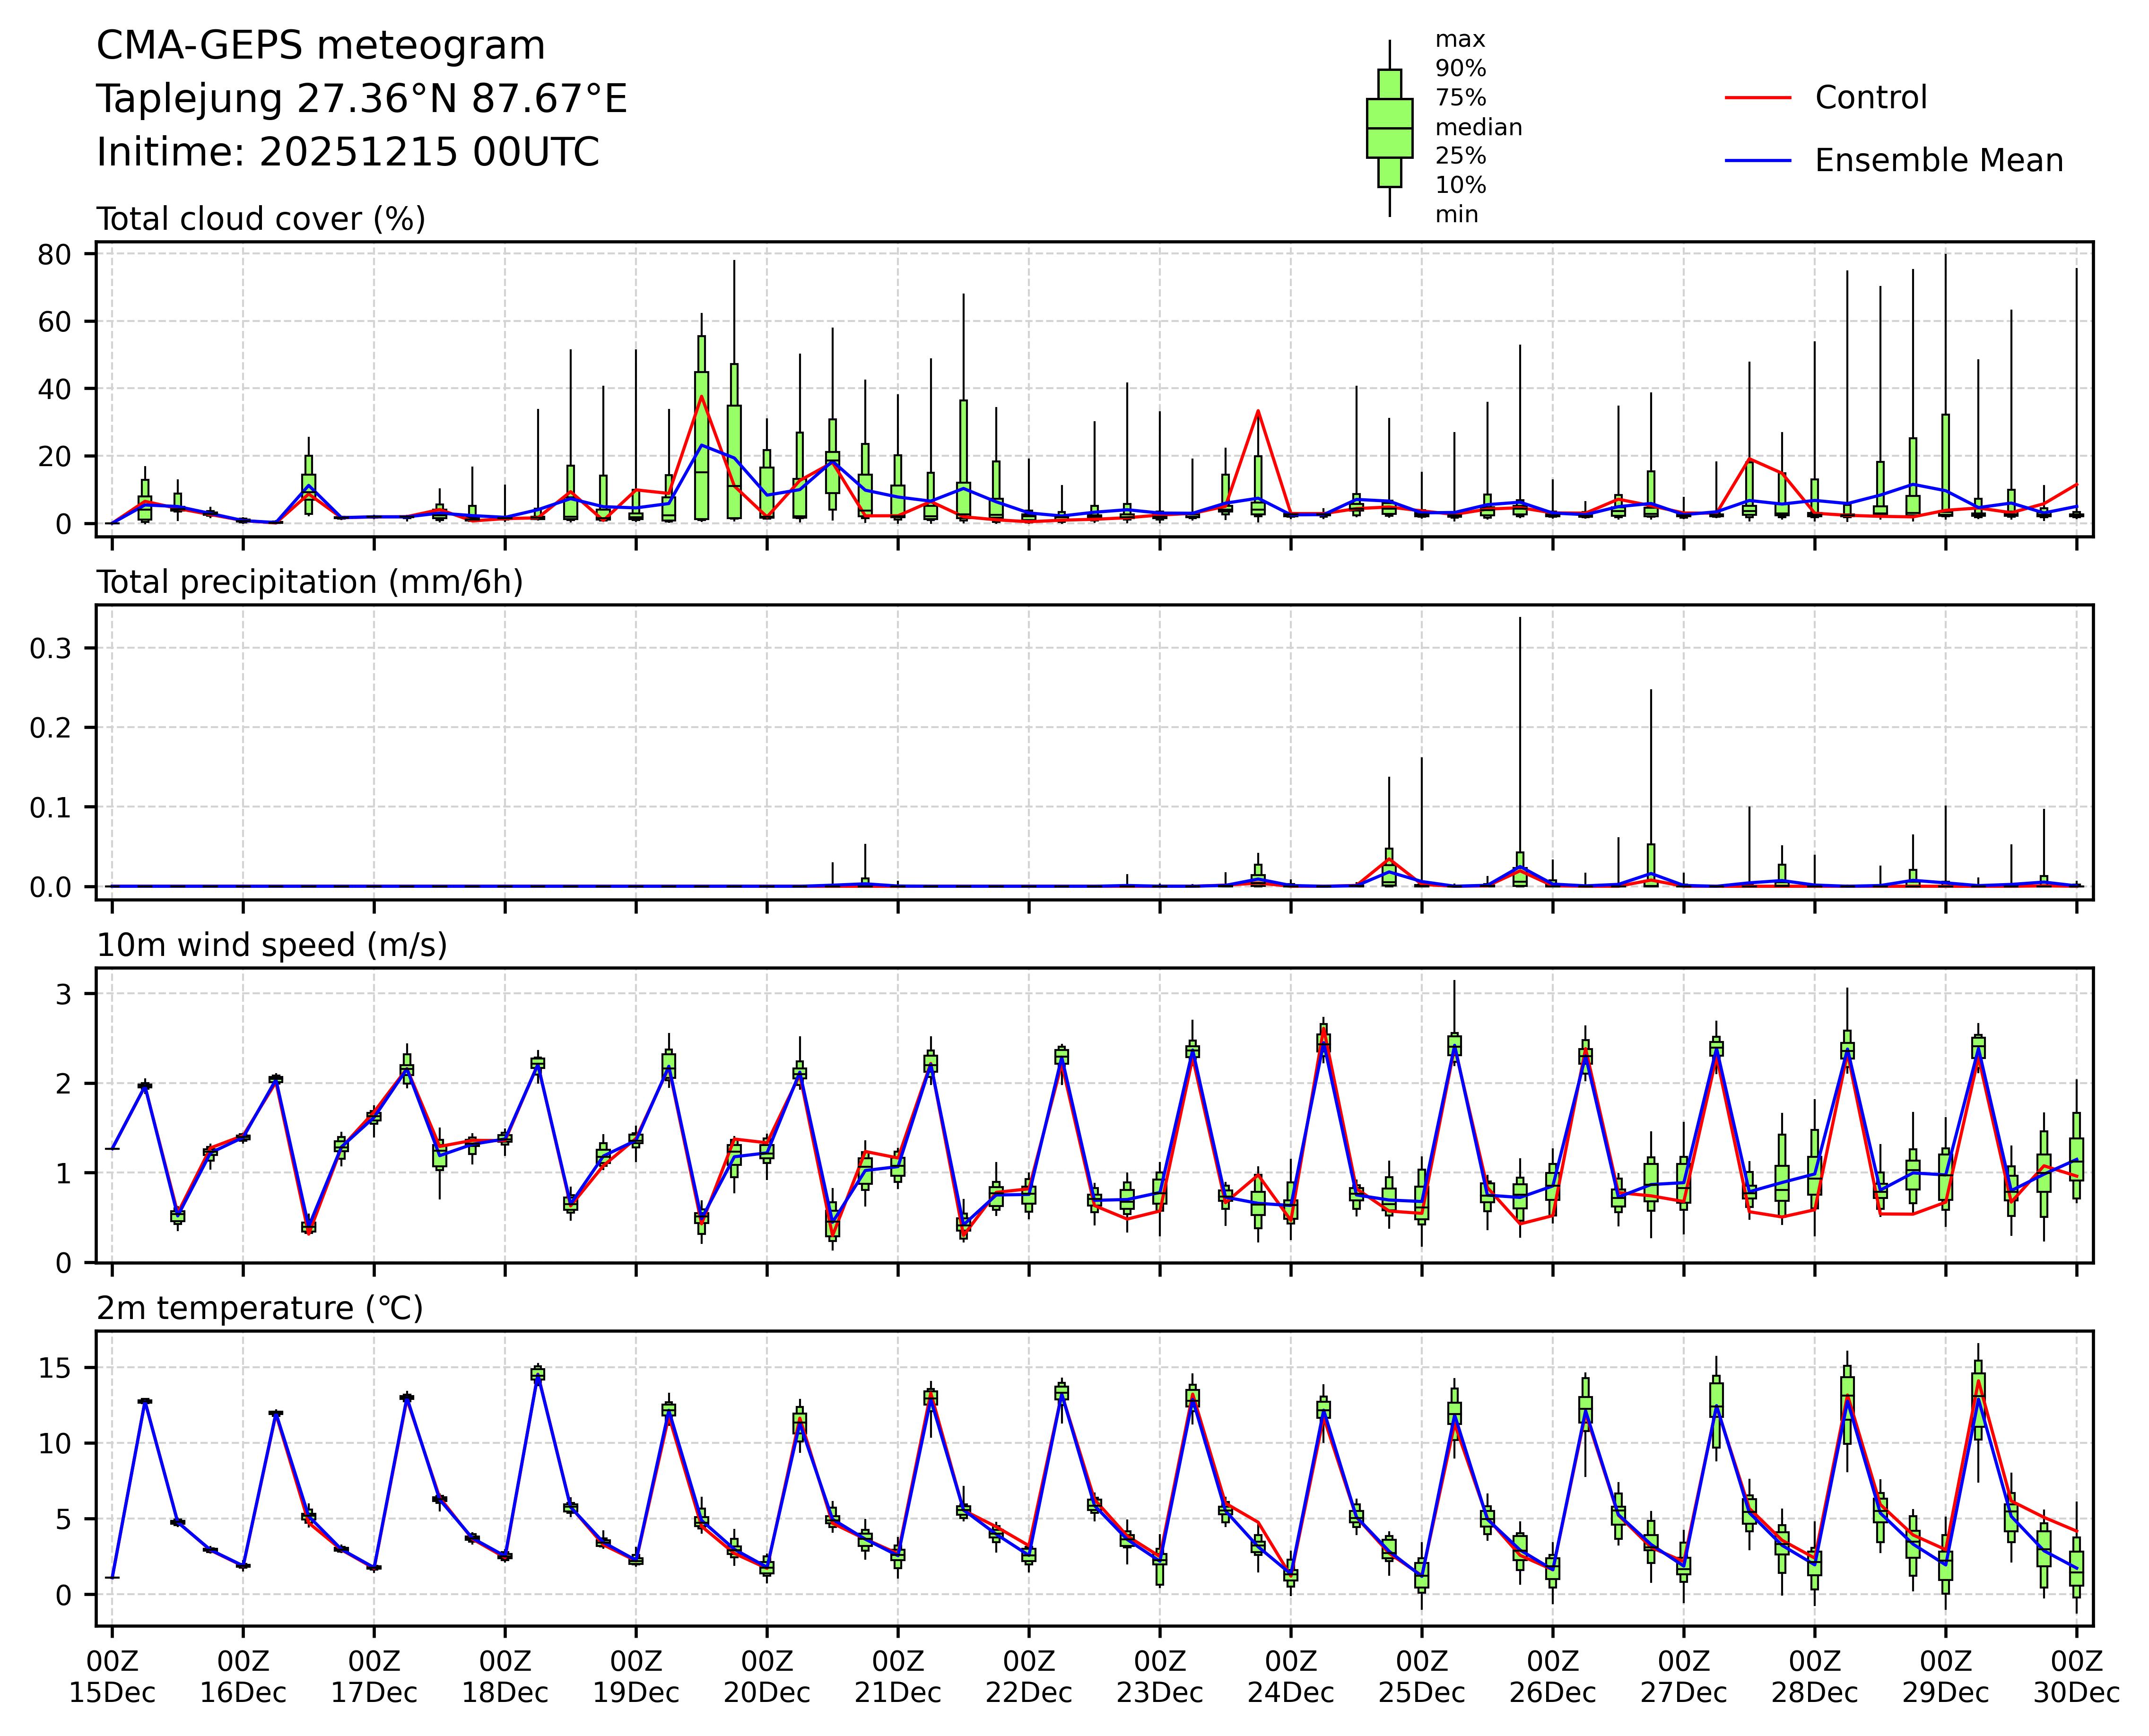This screenshot has width=2149, height=1736.
Task: Click the green boxplot legend symbol
Action: pos(1389,128)
